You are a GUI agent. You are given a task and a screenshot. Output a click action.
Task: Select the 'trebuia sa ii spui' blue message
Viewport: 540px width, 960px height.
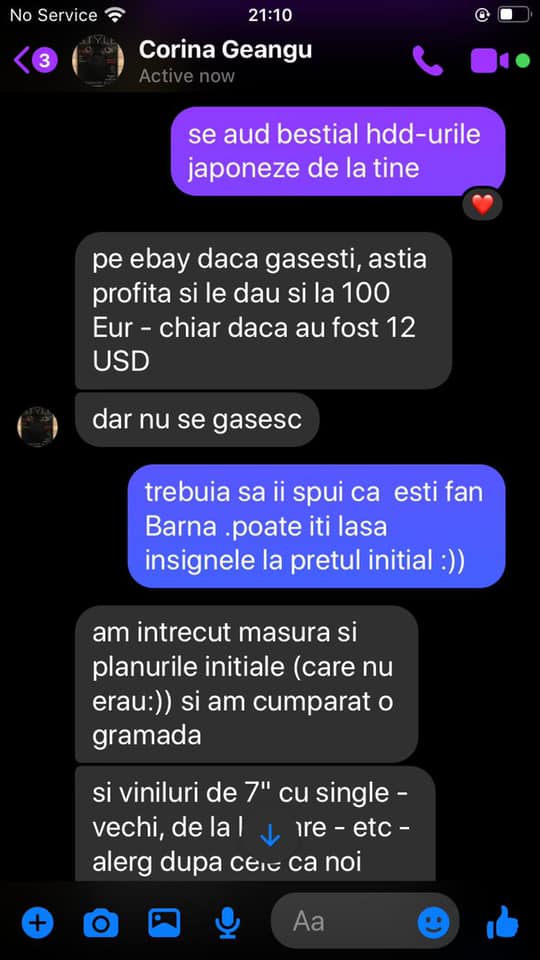317,526
